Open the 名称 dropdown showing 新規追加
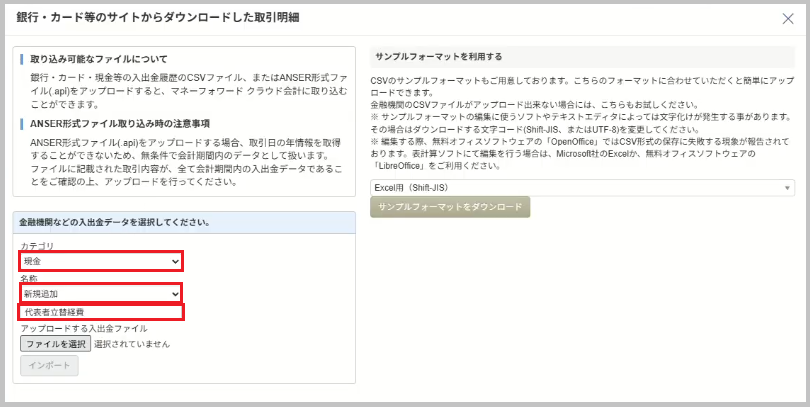 101,293
